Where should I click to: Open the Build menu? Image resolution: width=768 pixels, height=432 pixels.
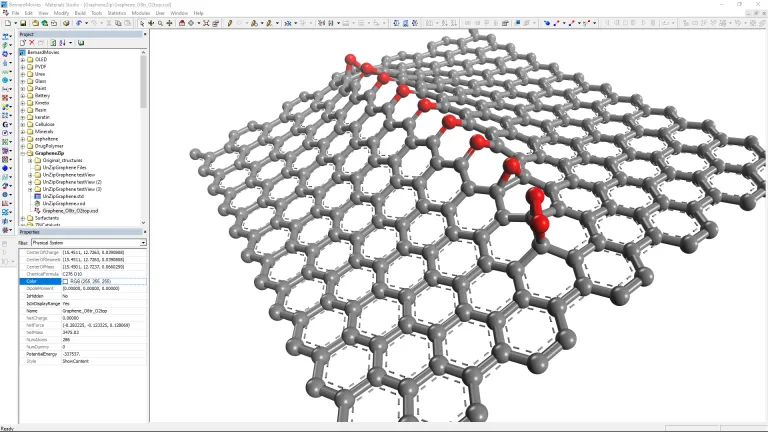78,13
